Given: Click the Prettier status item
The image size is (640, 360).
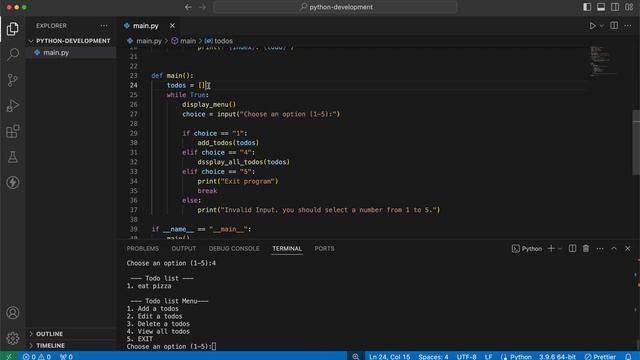Looking at the screenshot, I should pos(600,356).
